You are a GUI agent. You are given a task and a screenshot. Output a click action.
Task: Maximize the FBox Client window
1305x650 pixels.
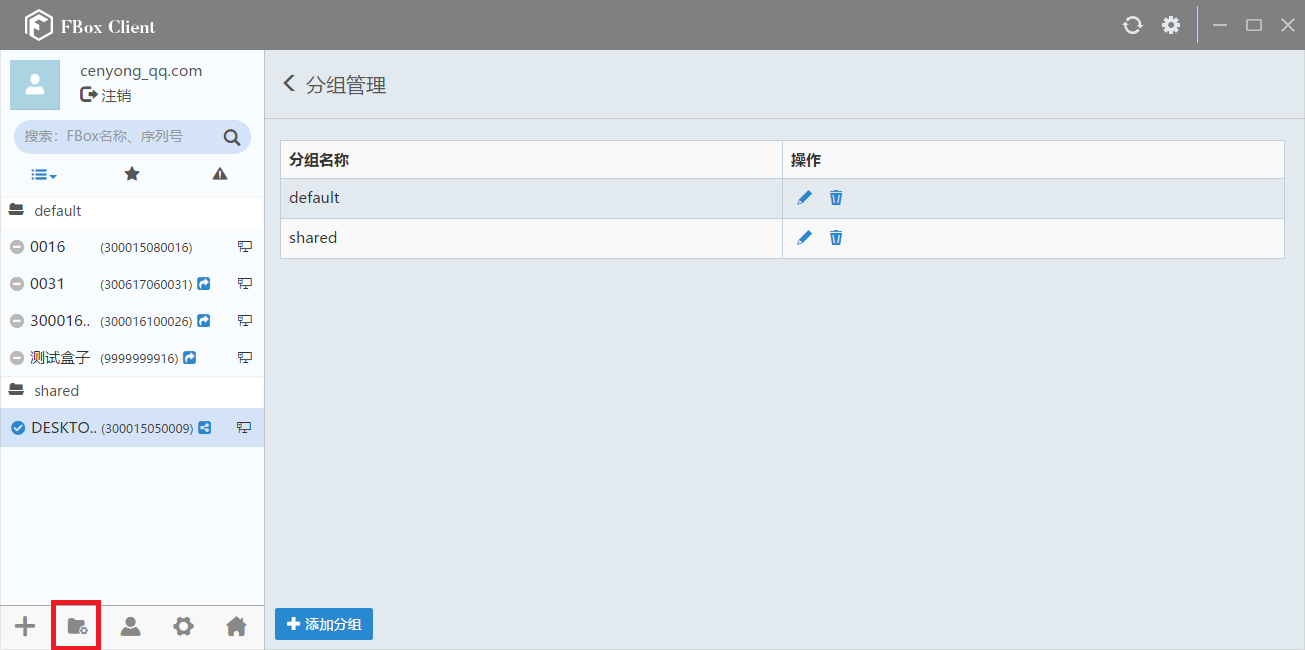click(x=1253, y=25)
